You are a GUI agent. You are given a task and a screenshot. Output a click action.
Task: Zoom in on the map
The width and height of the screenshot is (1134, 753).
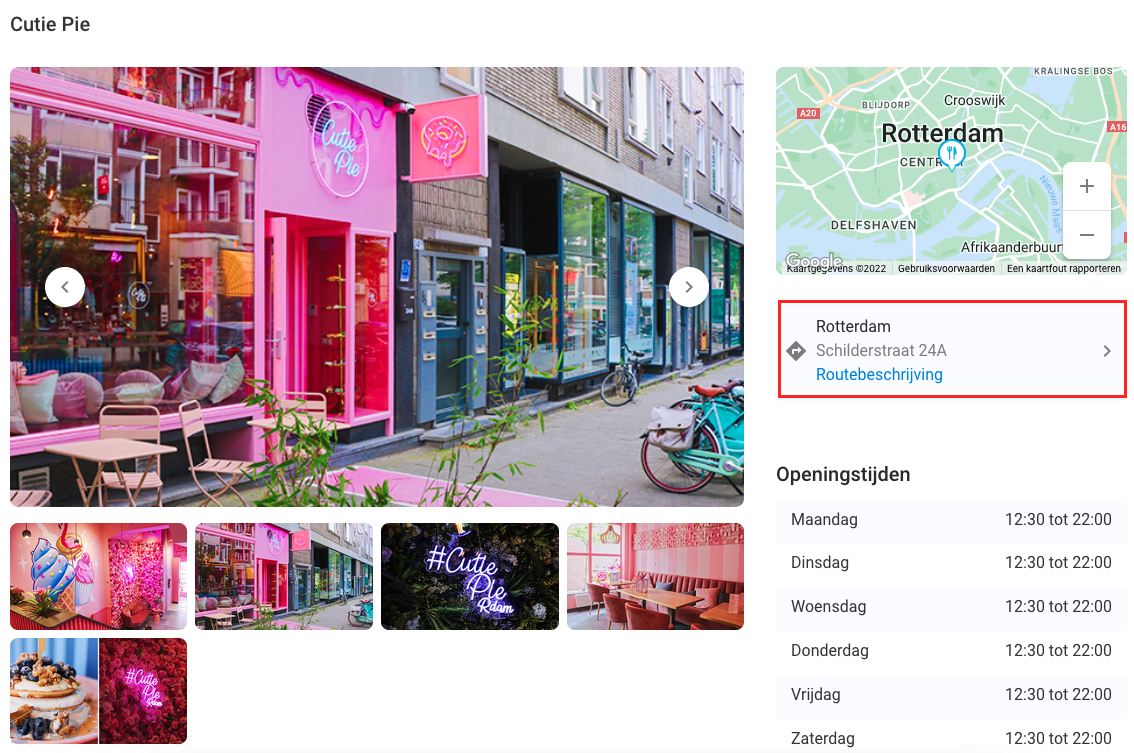(1086, 187)
